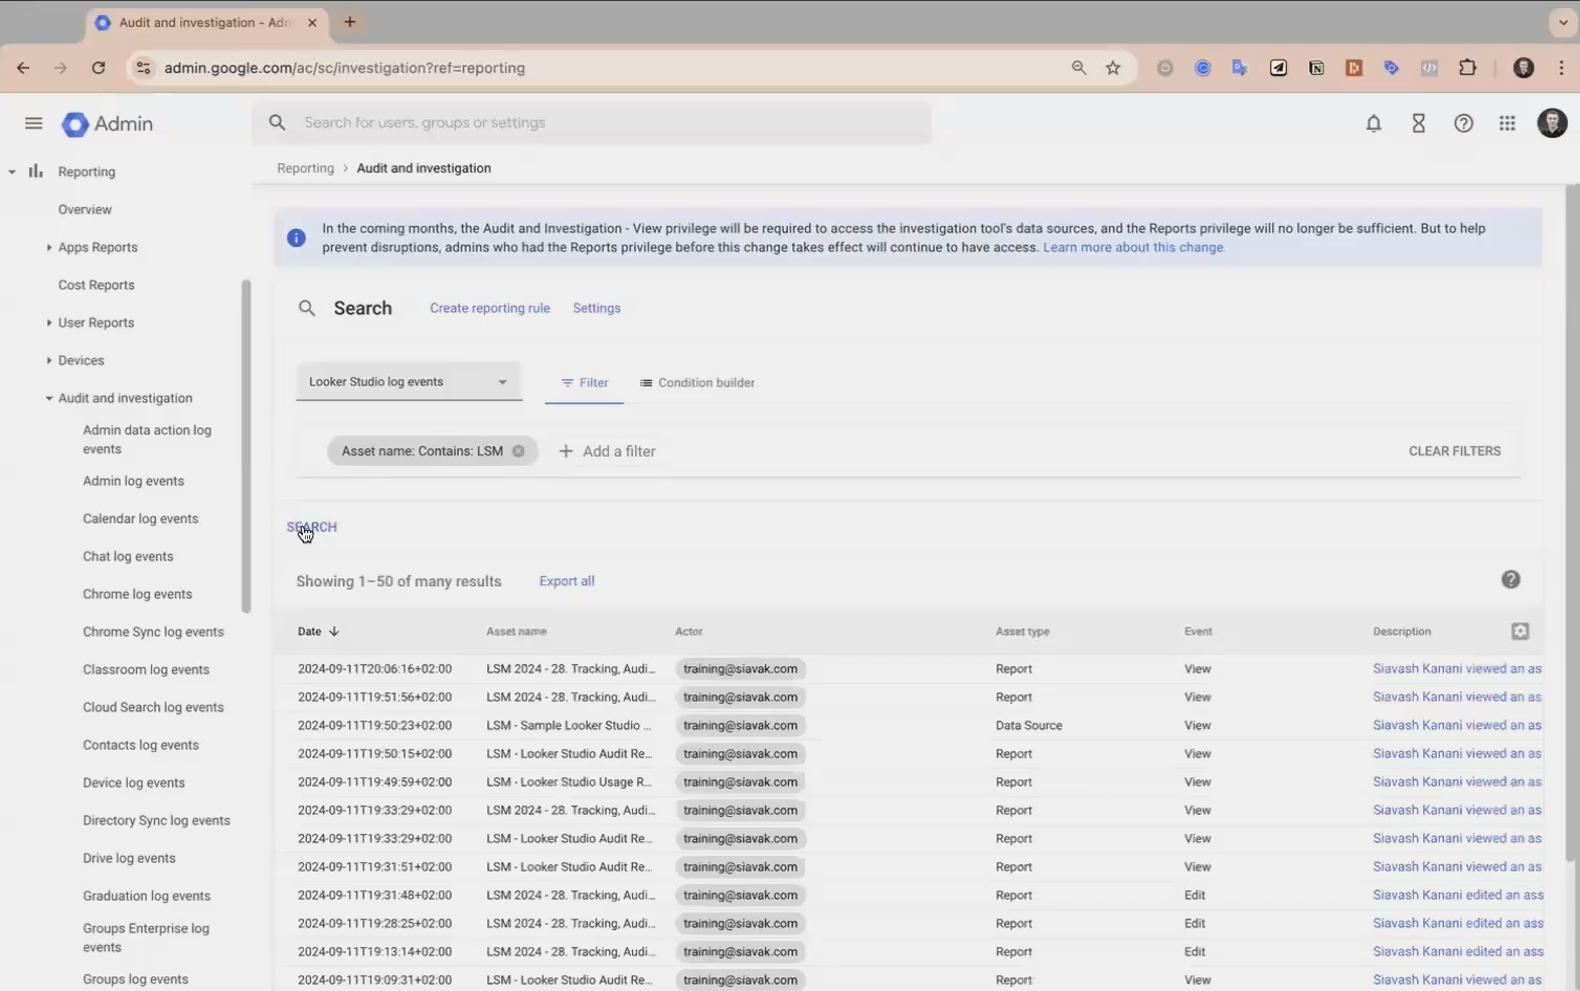Viewport: 1580px width, 991px height.
Task: Open Chrome profile avatar
Action: [x=1523, y=68]
